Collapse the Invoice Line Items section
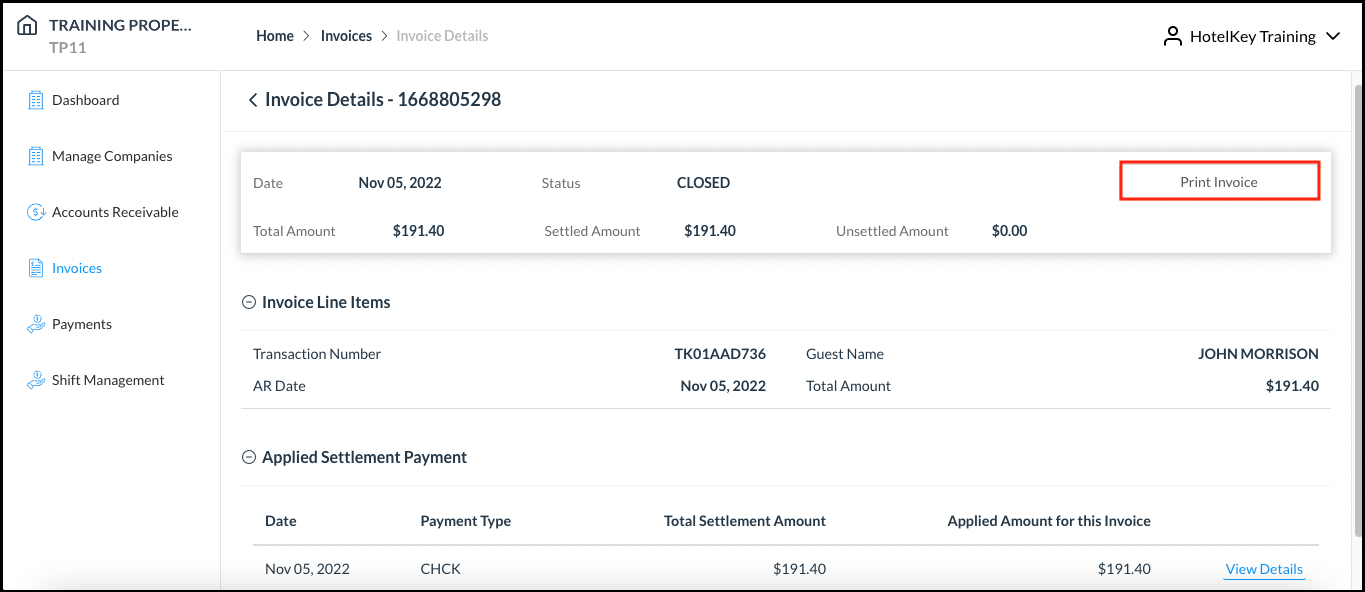This screenshot has width=1365, height=592. coord(249,302)
